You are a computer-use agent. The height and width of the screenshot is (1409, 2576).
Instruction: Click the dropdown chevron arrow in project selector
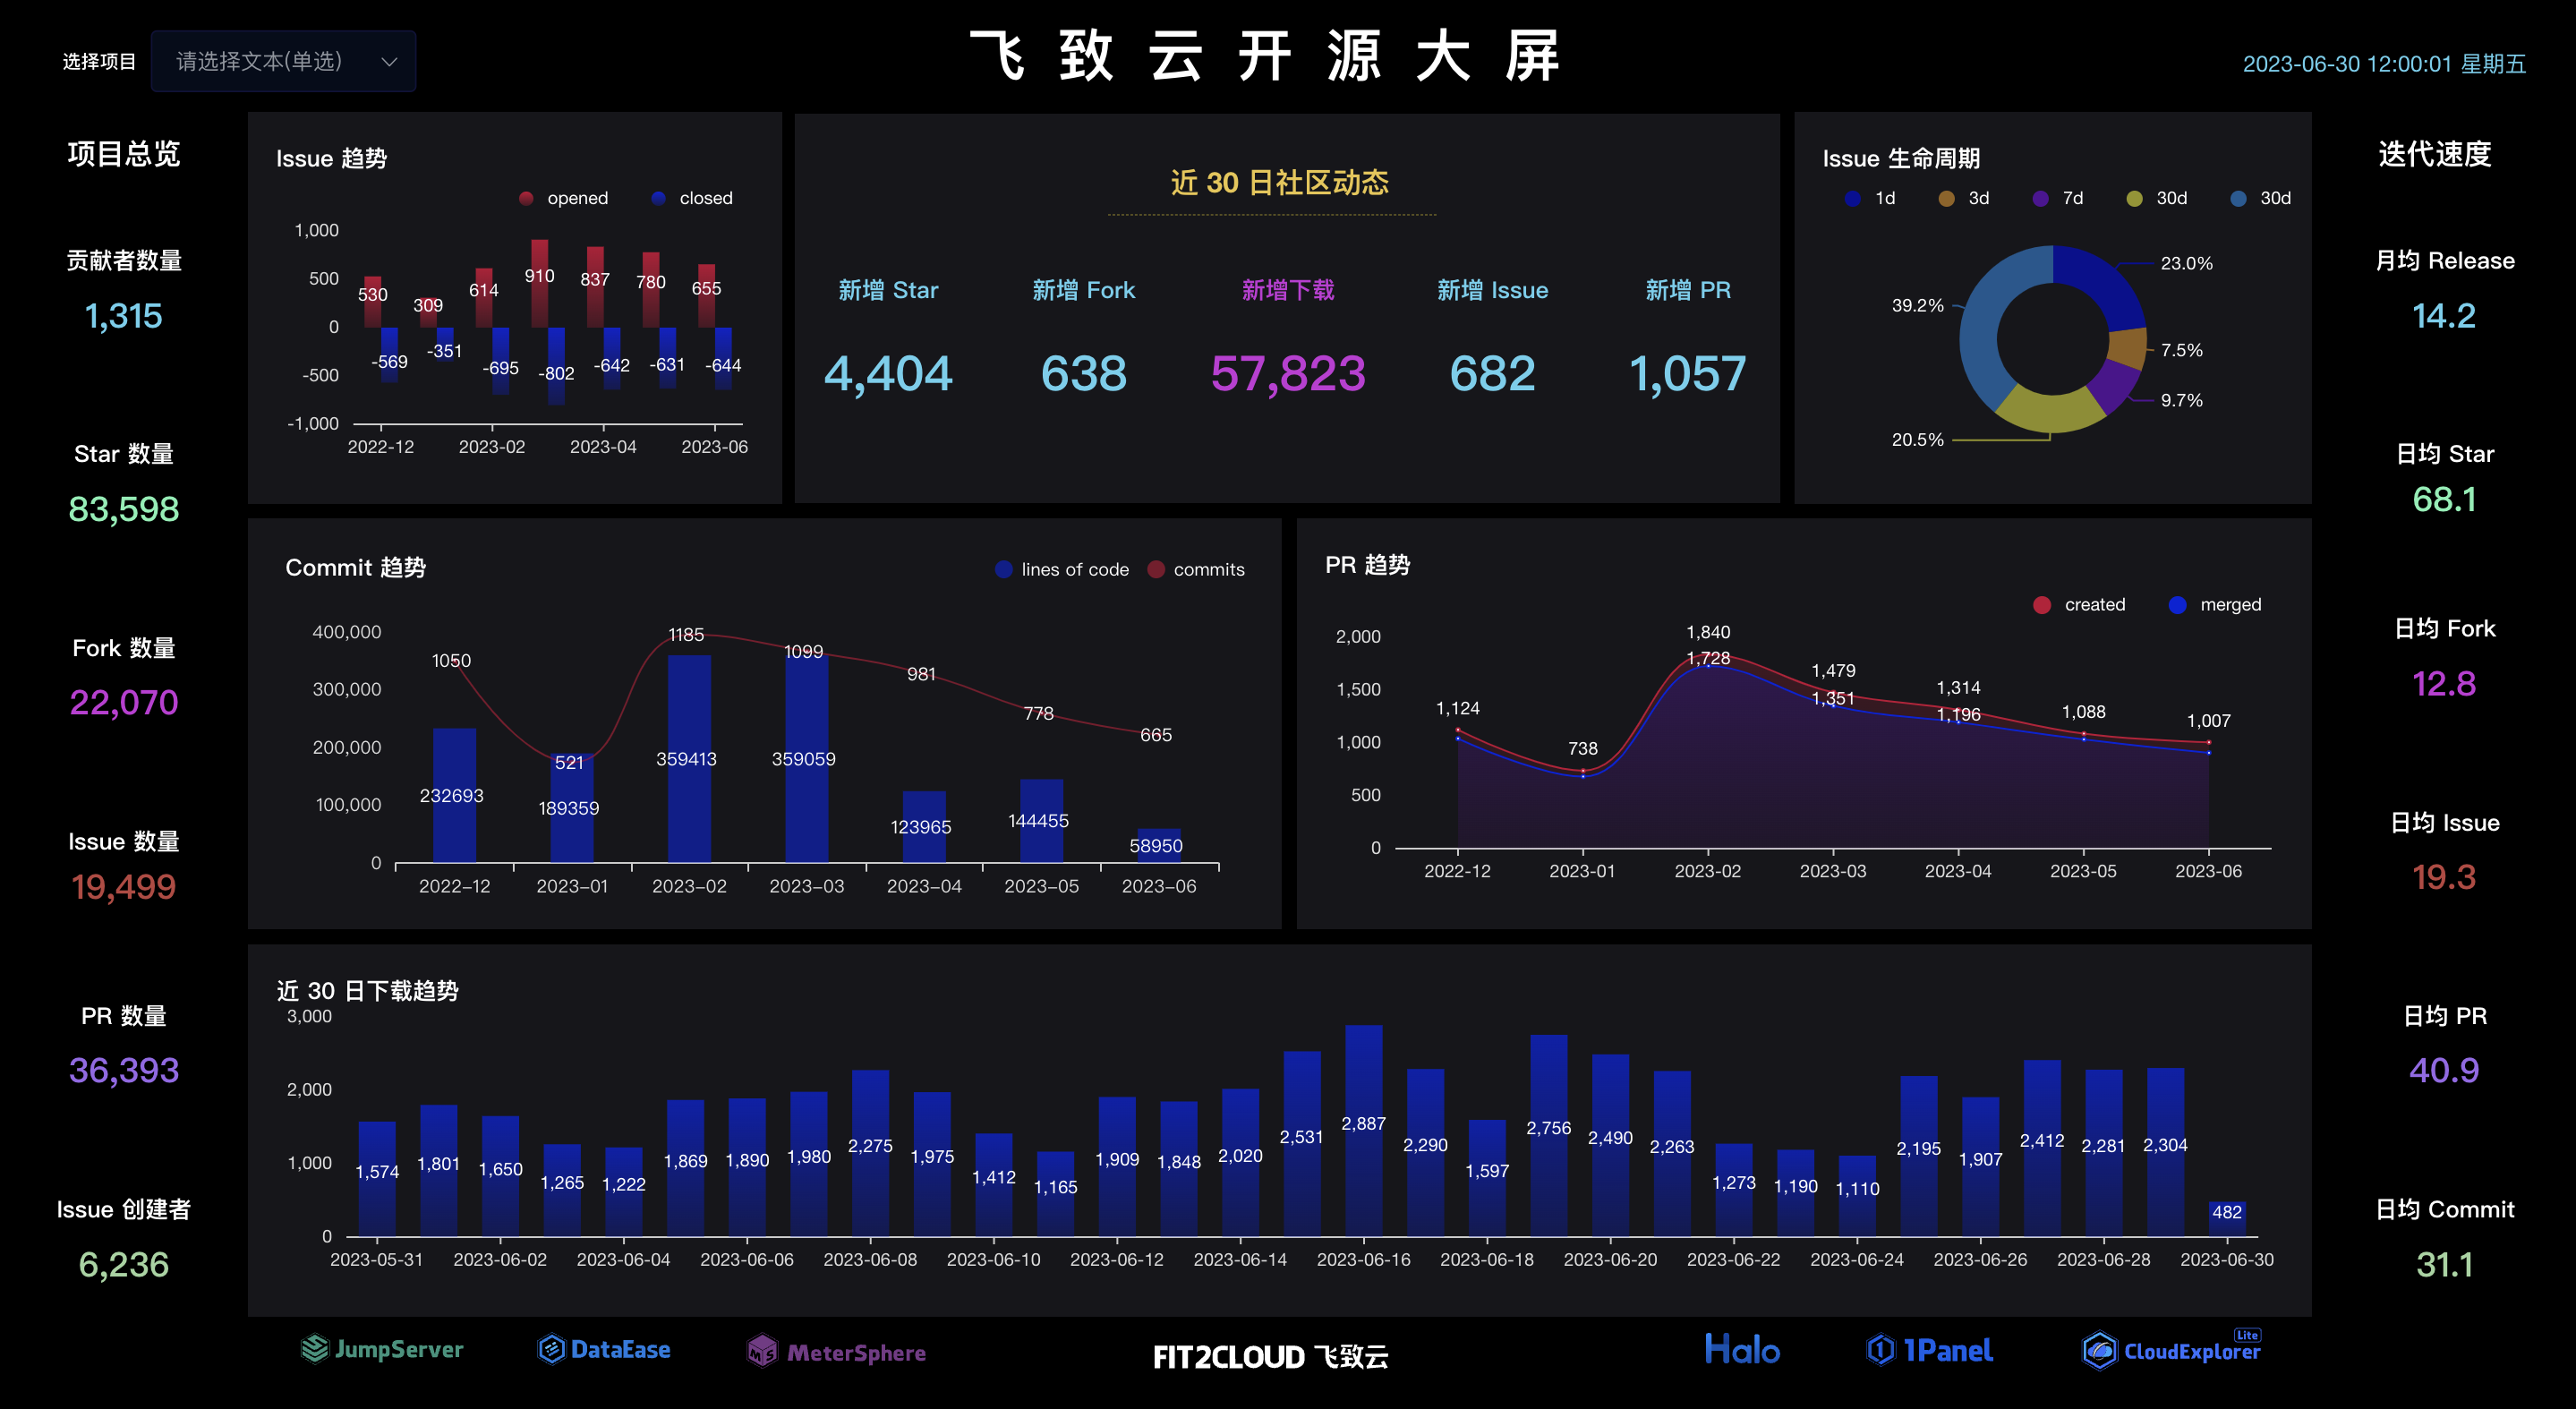click(389, 62)
